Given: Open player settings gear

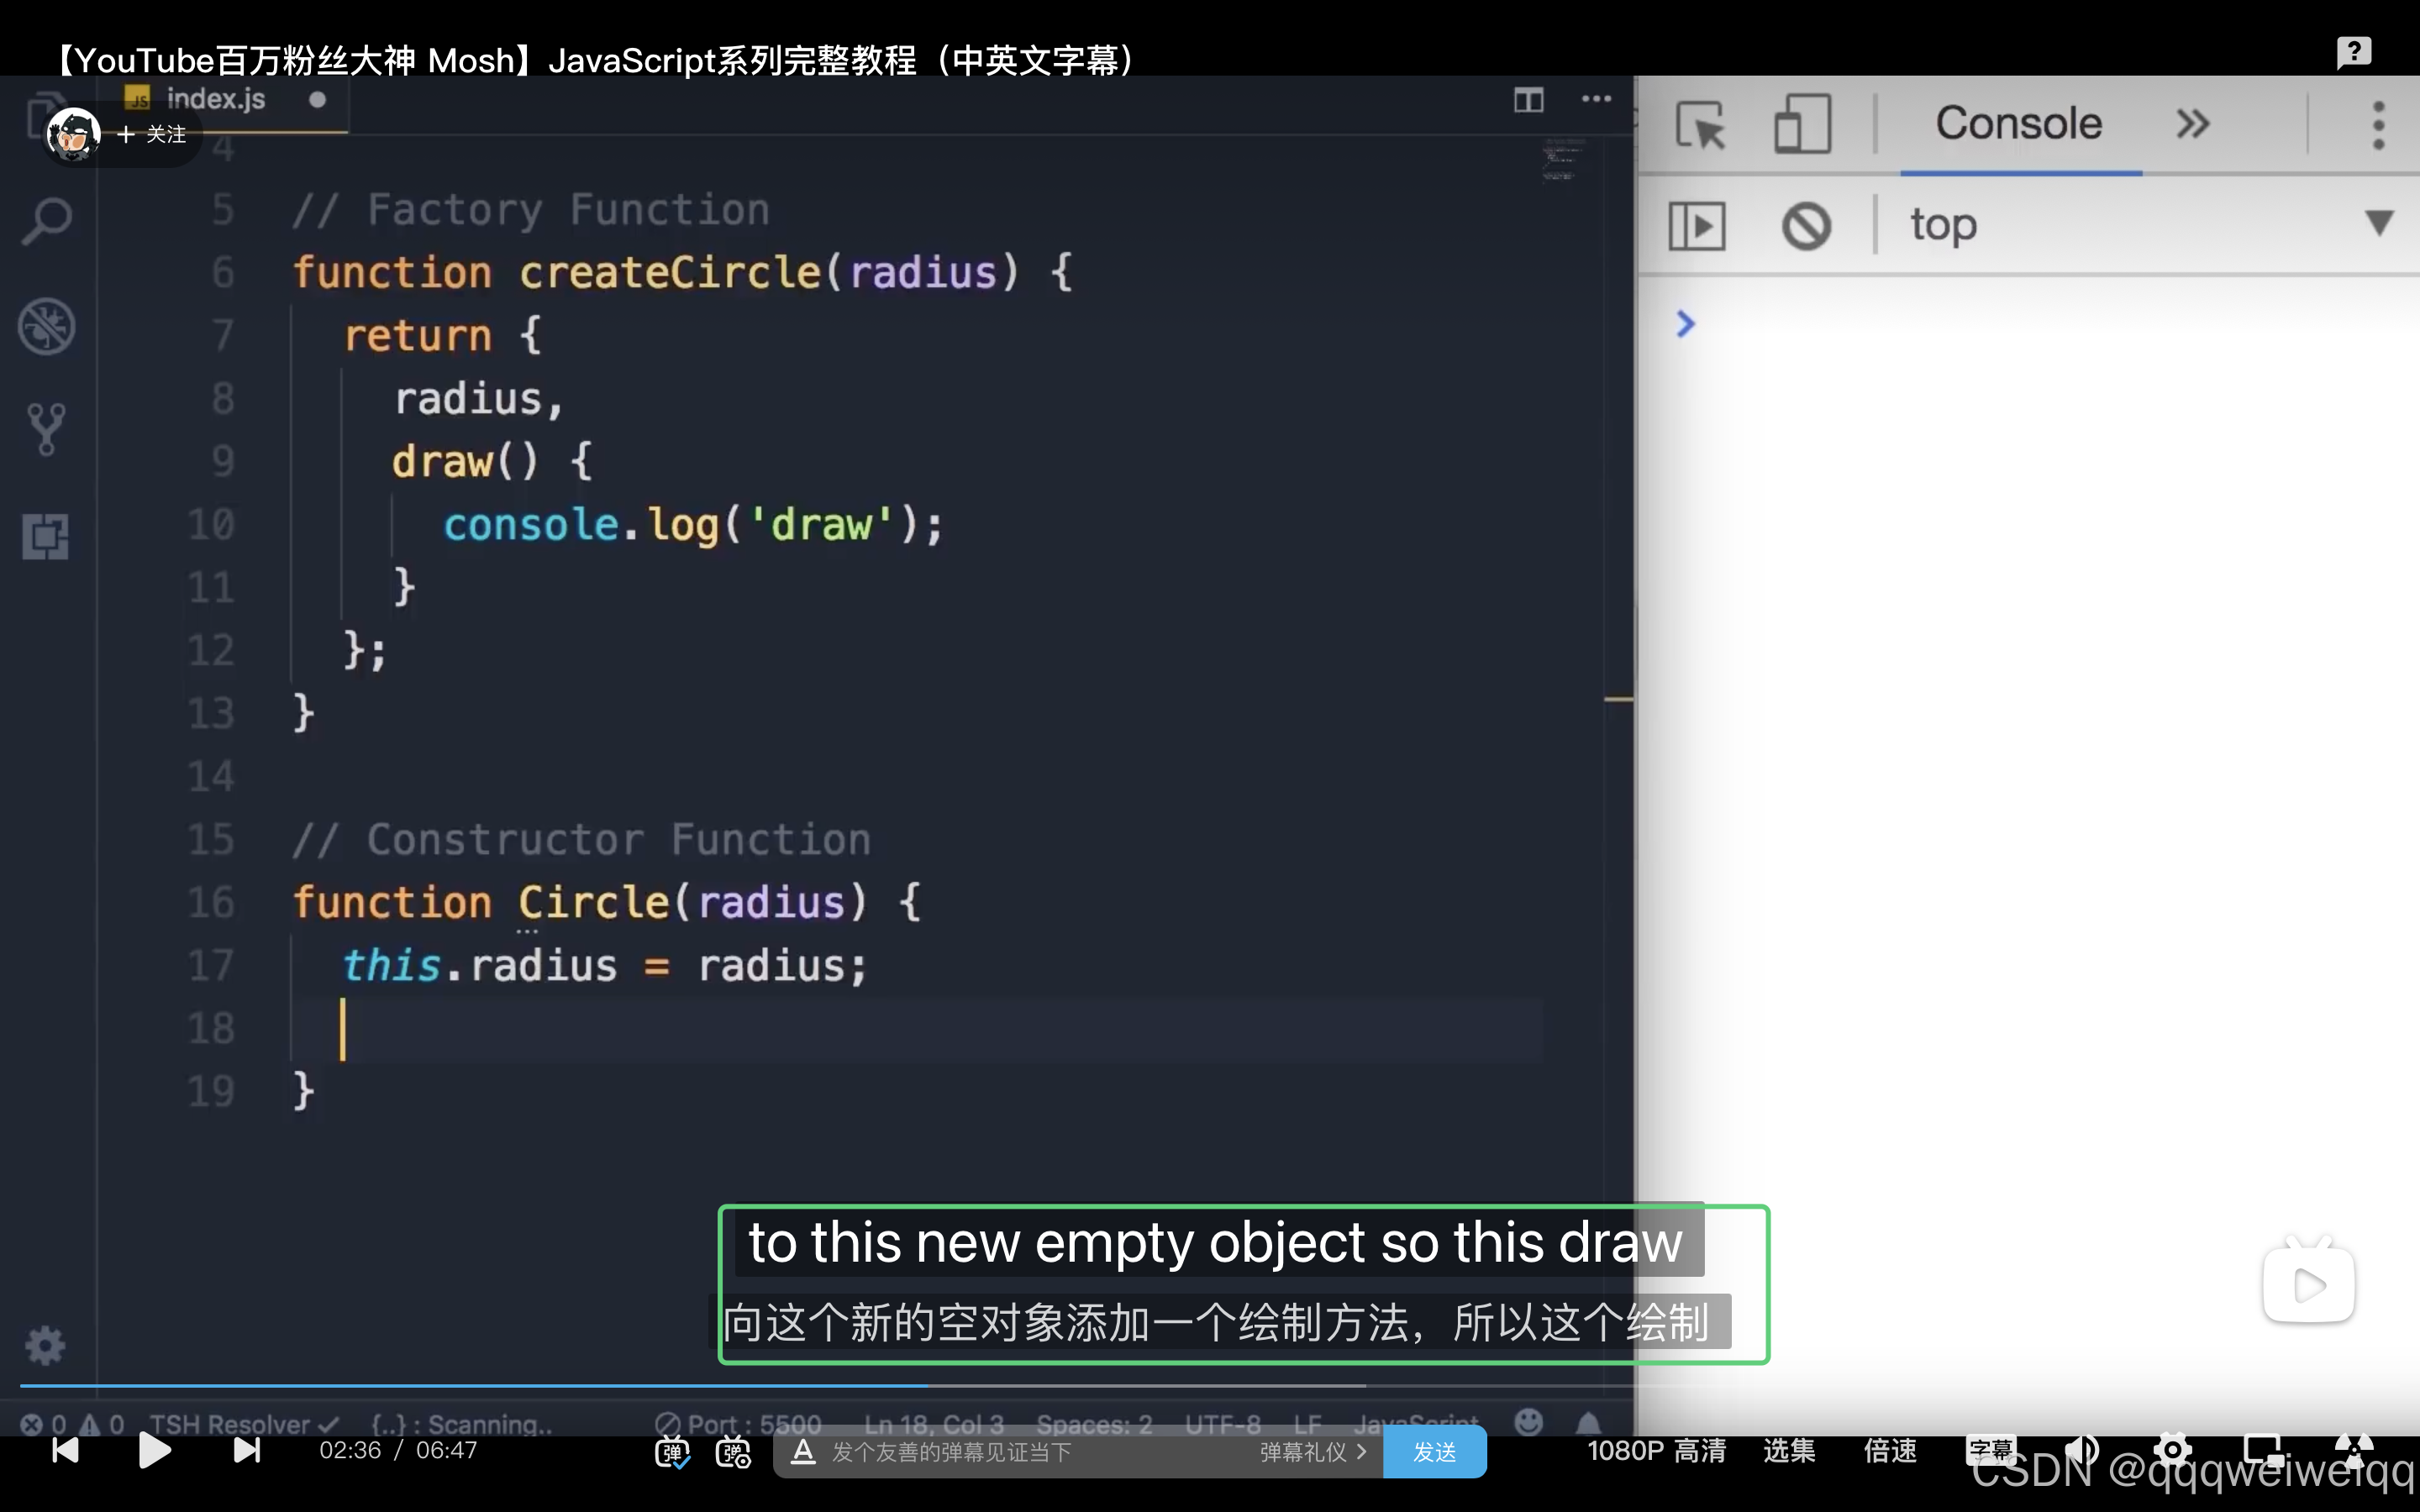Looking at the screenshot, I should tap(2172, 1450).
